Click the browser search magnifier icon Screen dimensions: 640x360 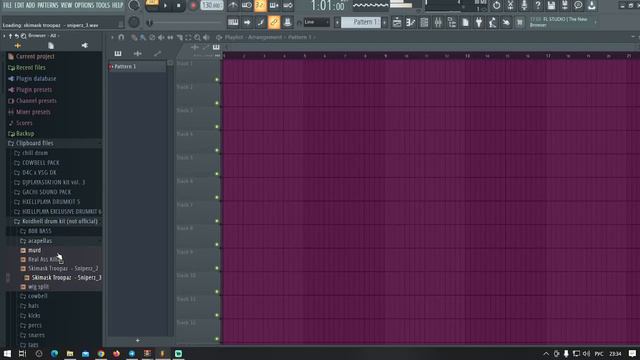tap(23, 36)
